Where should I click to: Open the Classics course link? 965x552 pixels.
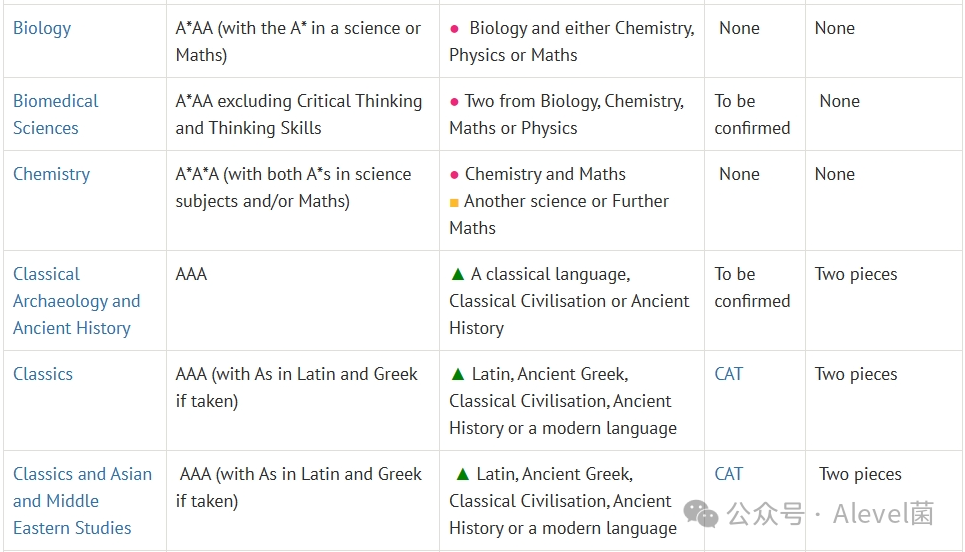point(43,374)
